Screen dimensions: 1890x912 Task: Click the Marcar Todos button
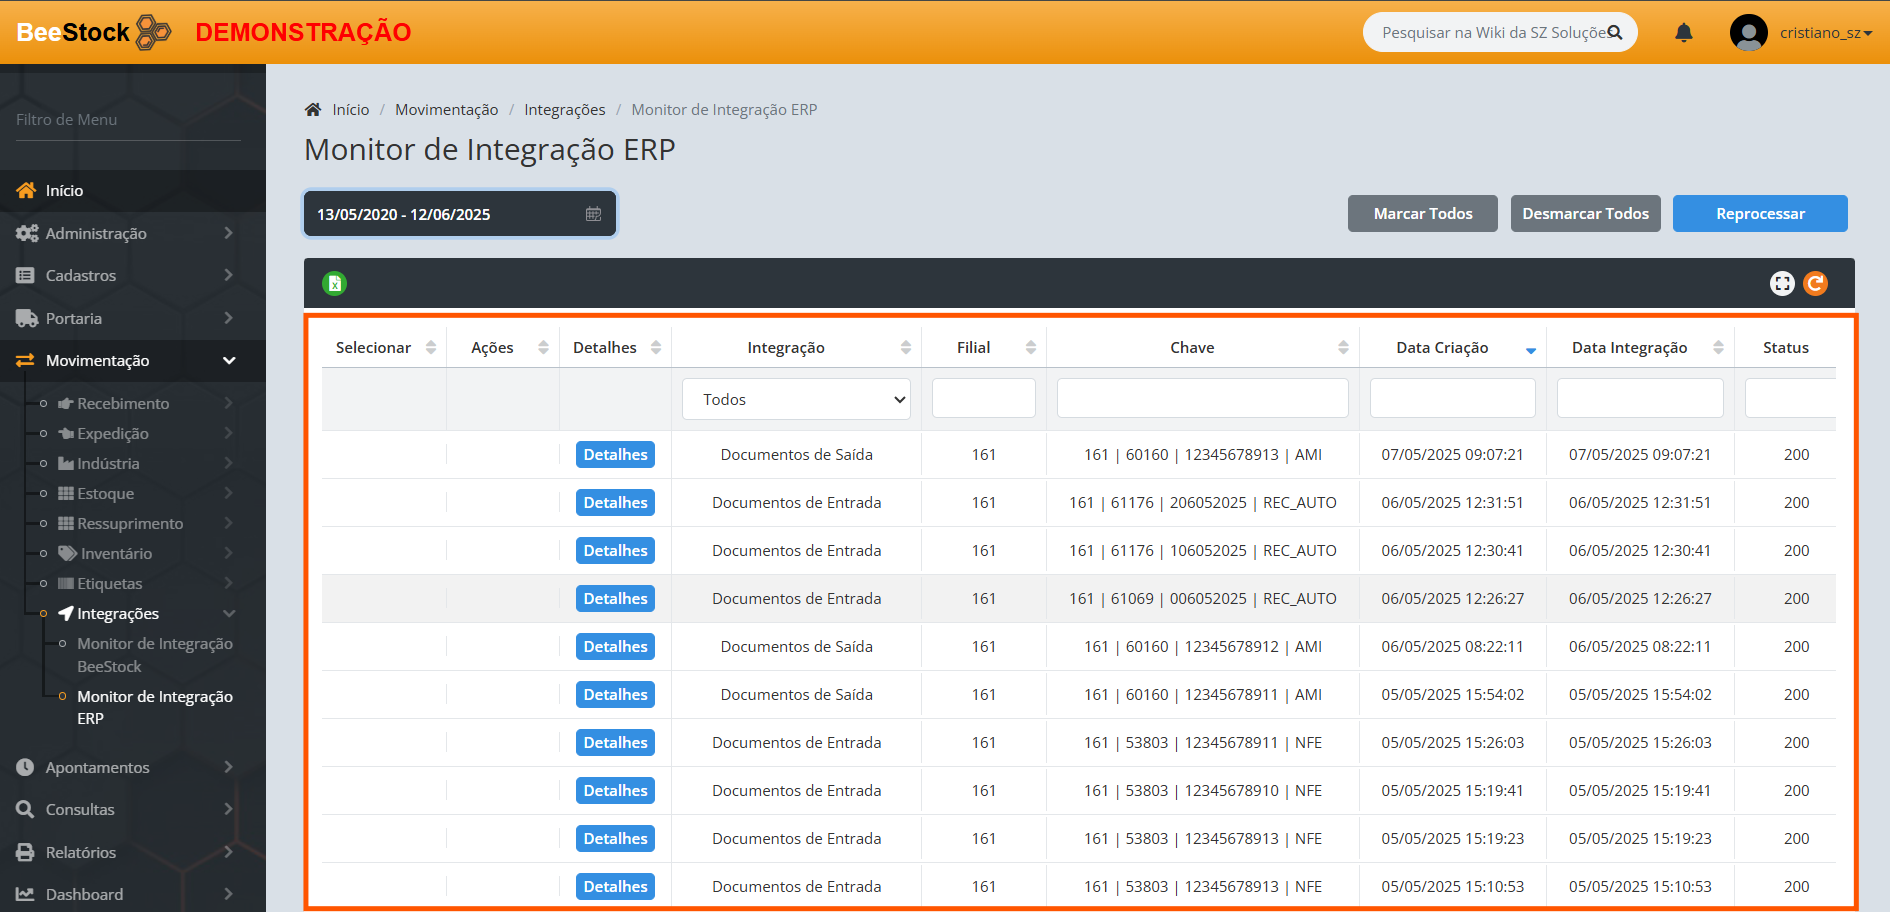tap(1422, 214)
